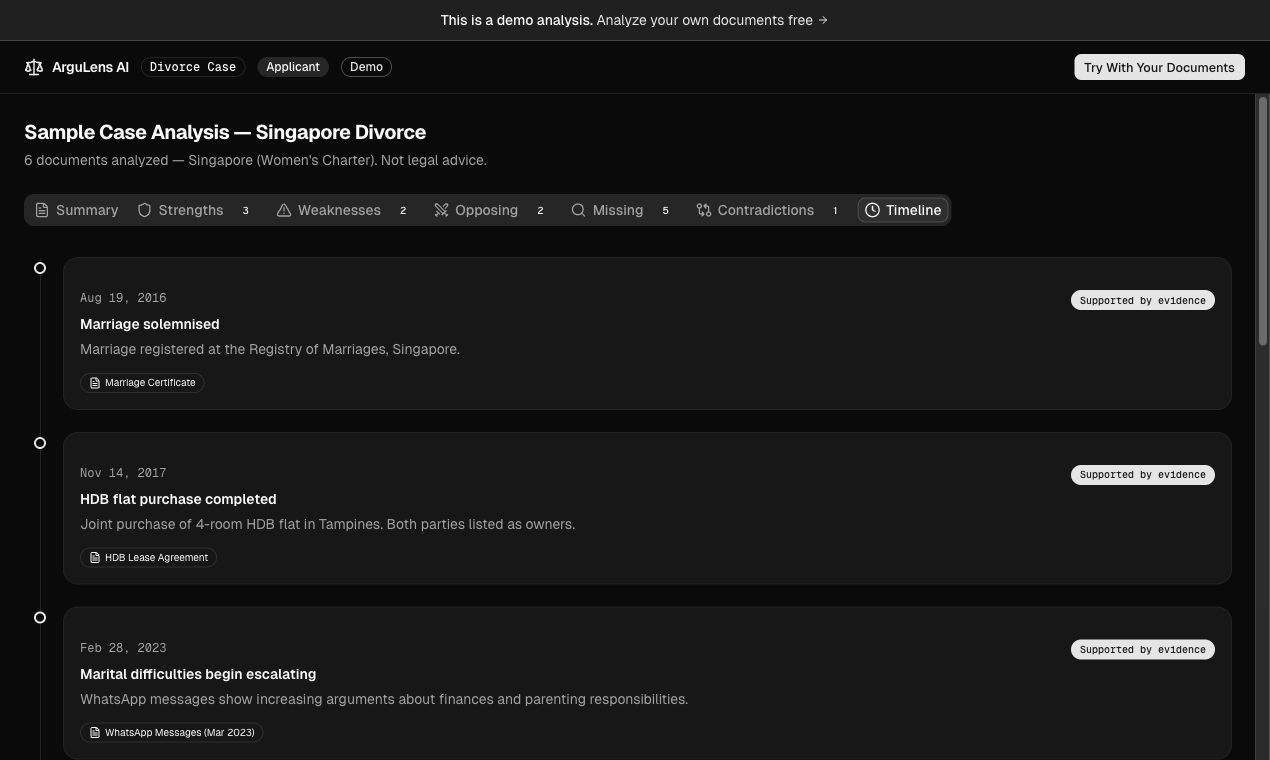This screenshot has width=1270, height=760.
Task: Click the Opposing crossed-swords icon
Action: click(x=441, y=210)
